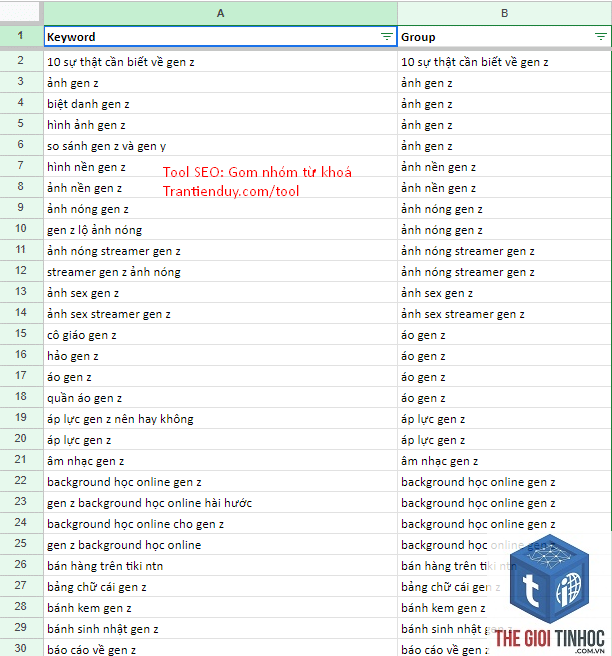Click cell 'bánh kem gen z' in column A
612x656 pixels.
pos(220,607)
